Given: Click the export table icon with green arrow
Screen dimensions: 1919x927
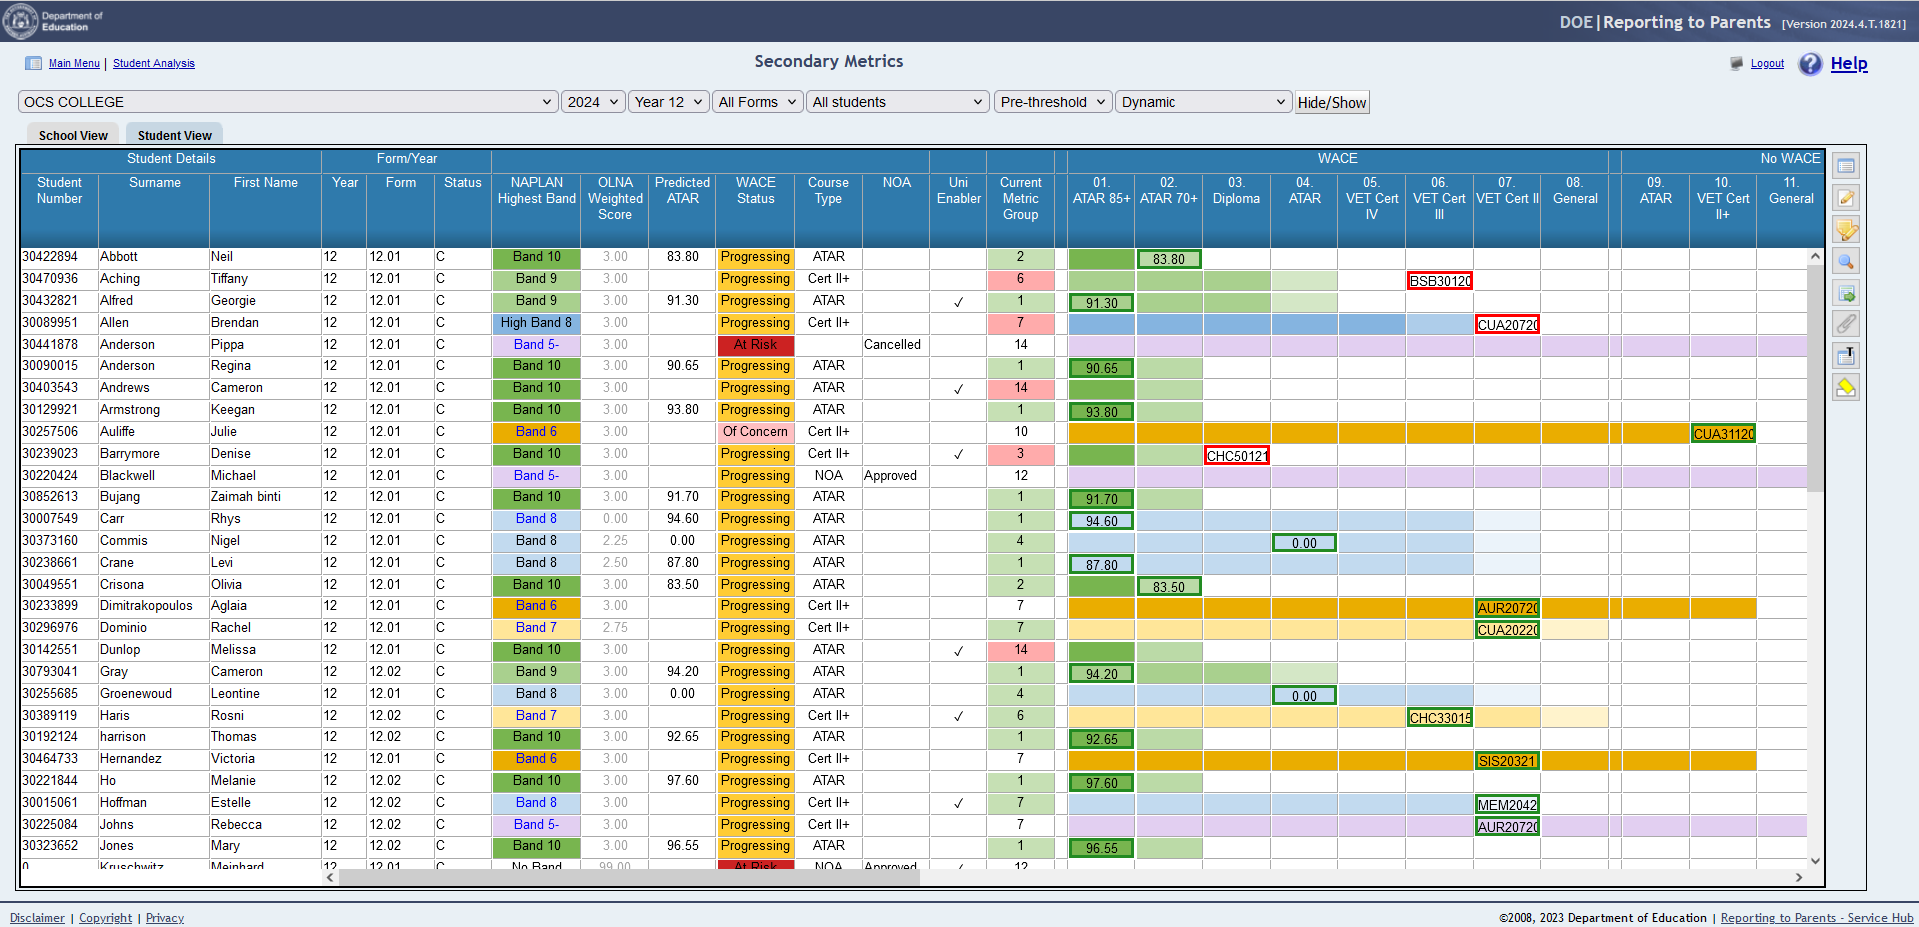Looking at the screenshot, I should (1846, 294).
